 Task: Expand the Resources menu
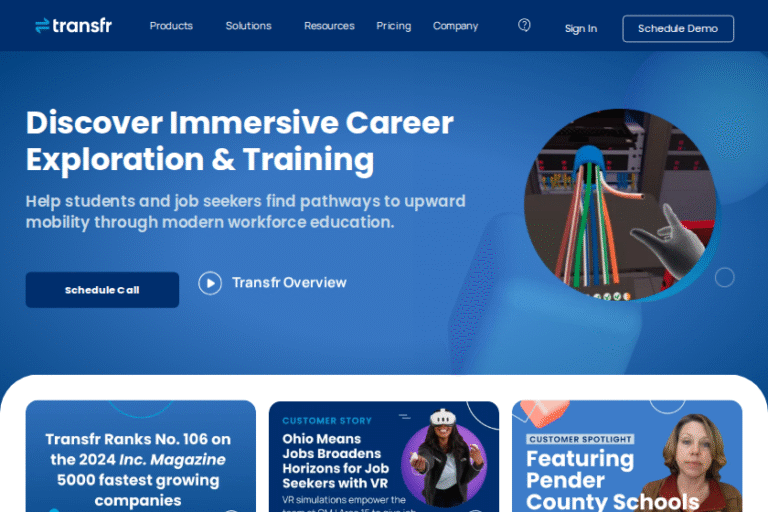[329, 26]
